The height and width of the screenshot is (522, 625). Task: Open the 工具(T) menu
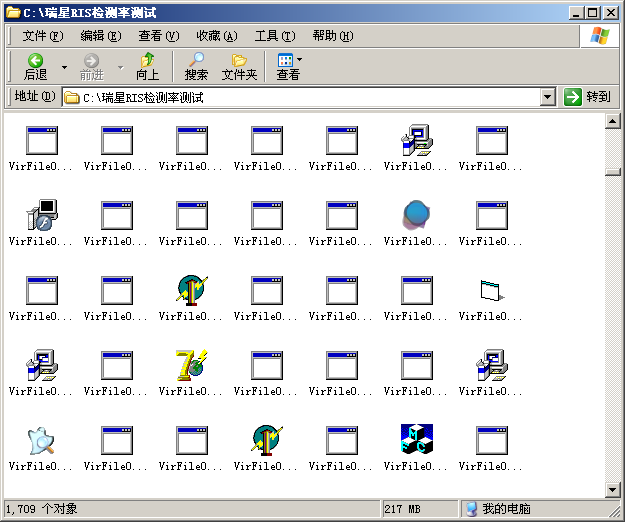click(275, 36)
